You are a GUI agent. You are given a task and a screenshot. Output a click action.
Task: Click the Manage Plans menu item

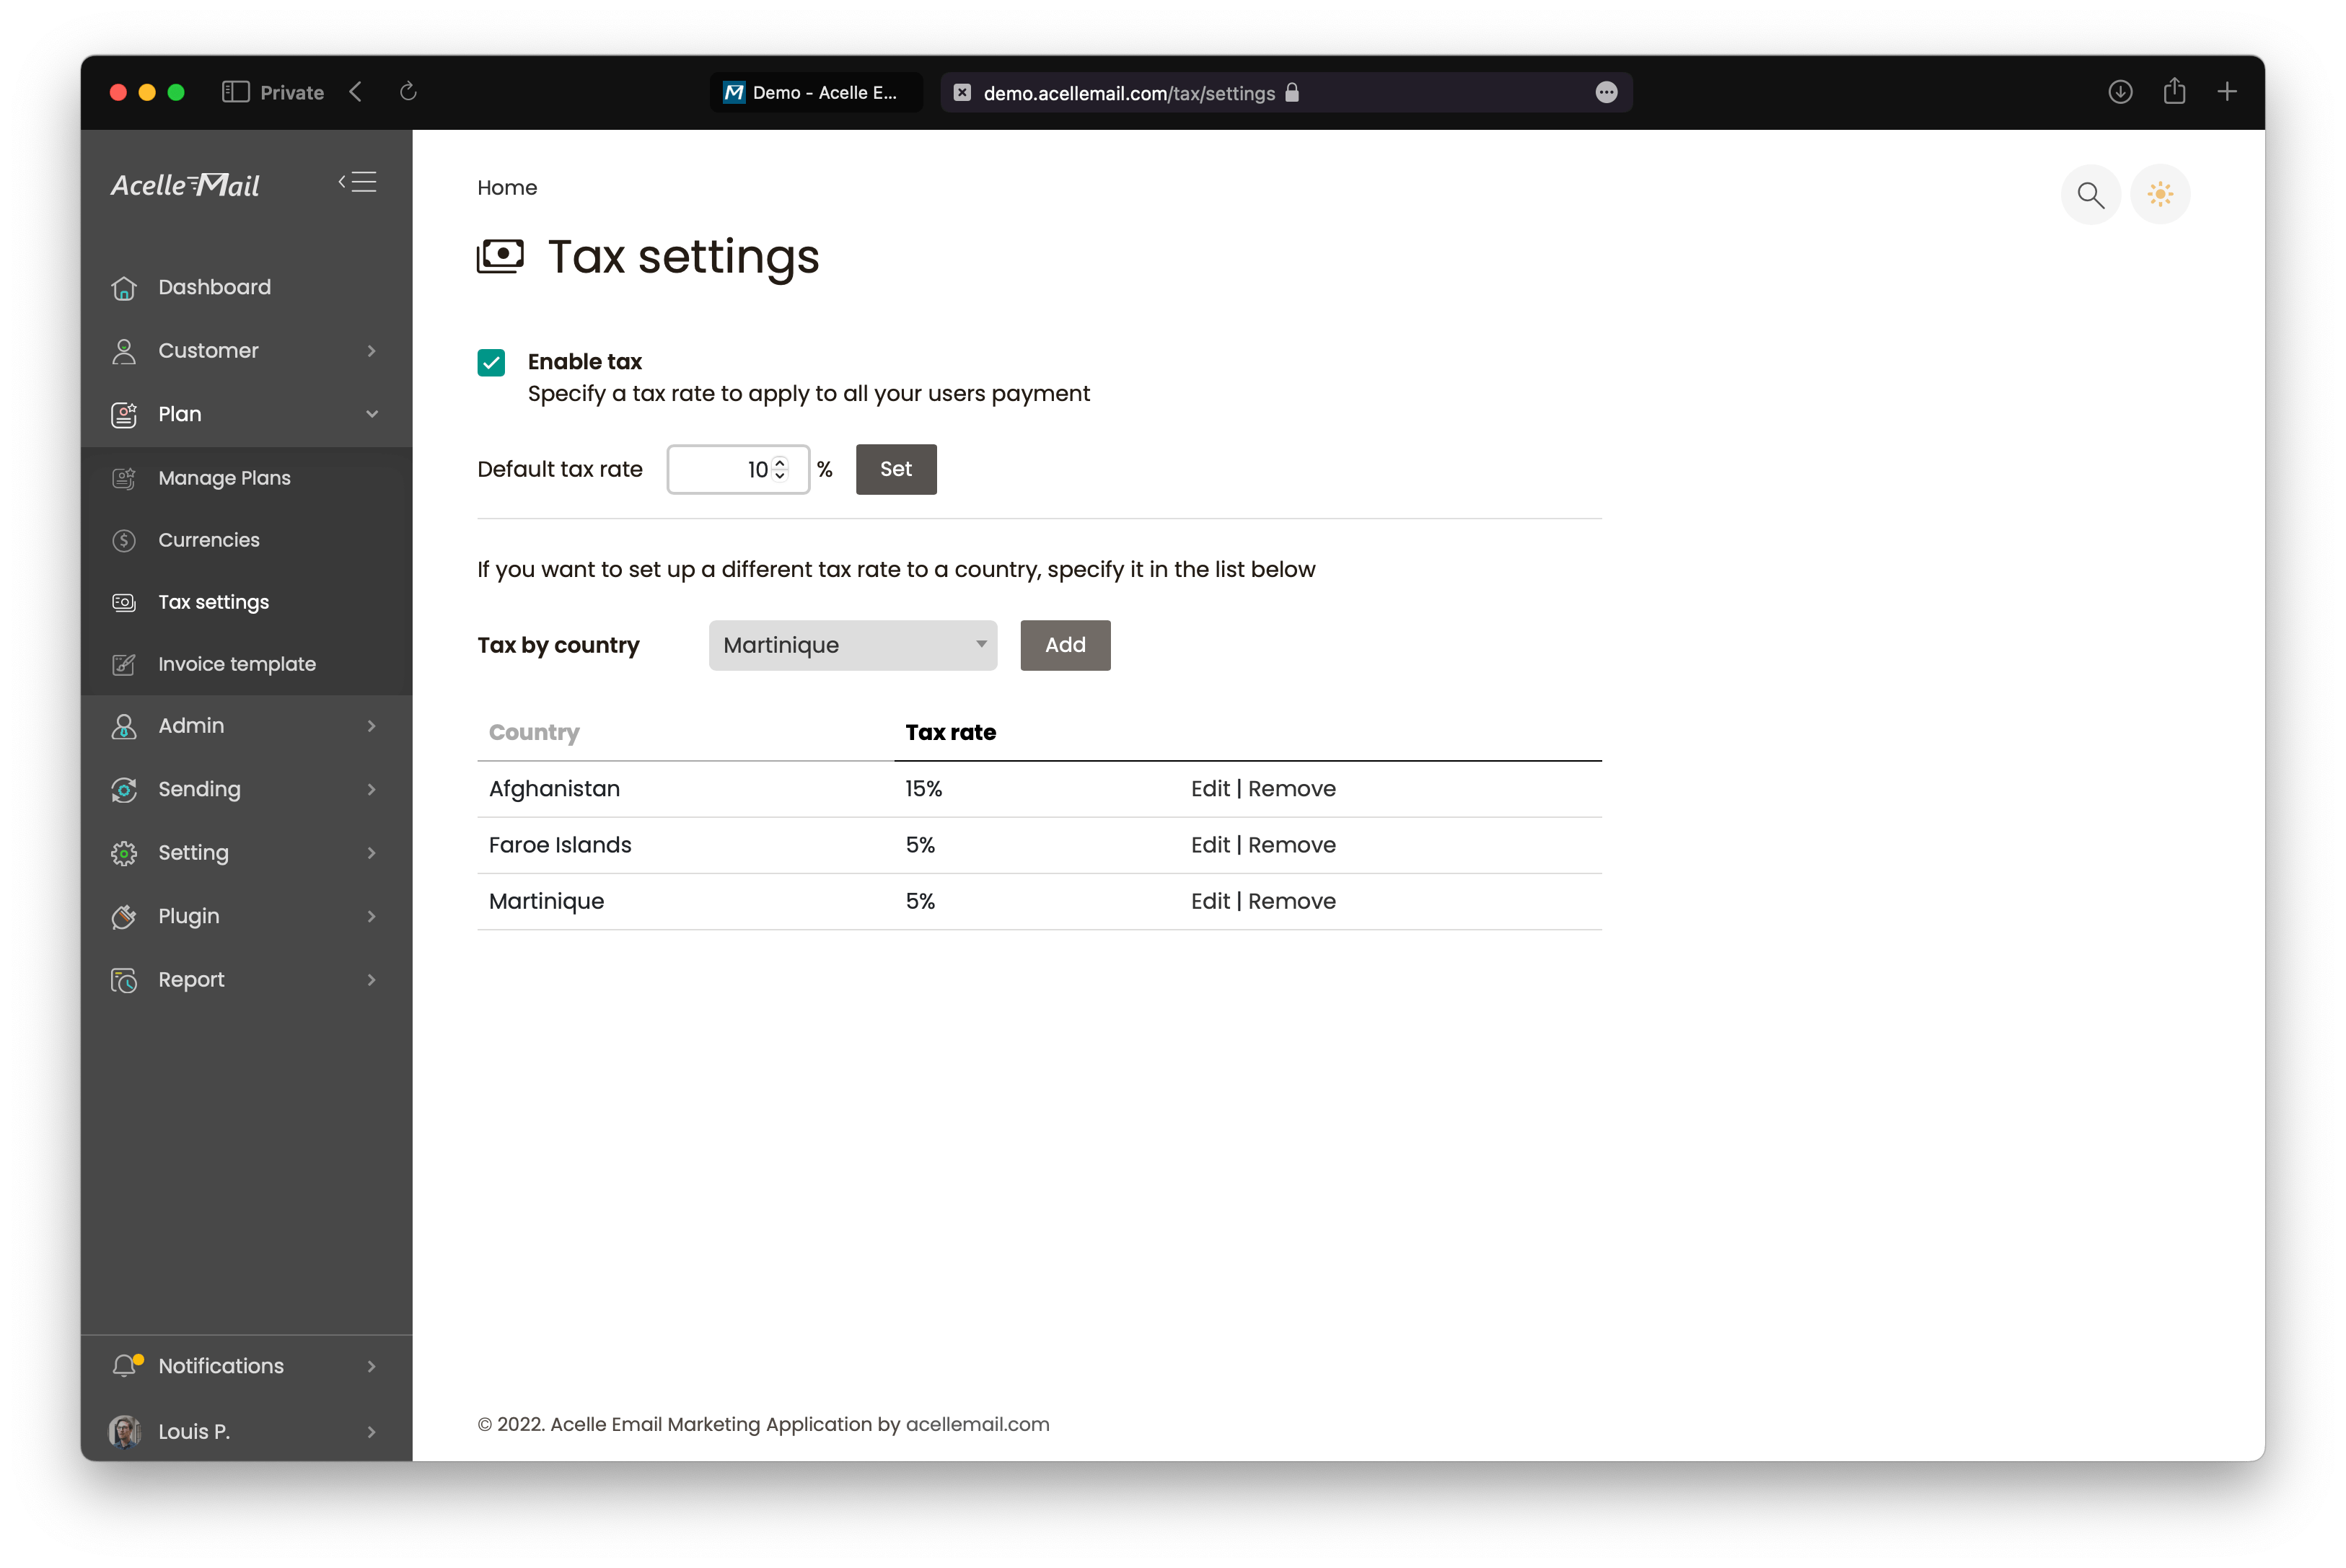(224, 476)
